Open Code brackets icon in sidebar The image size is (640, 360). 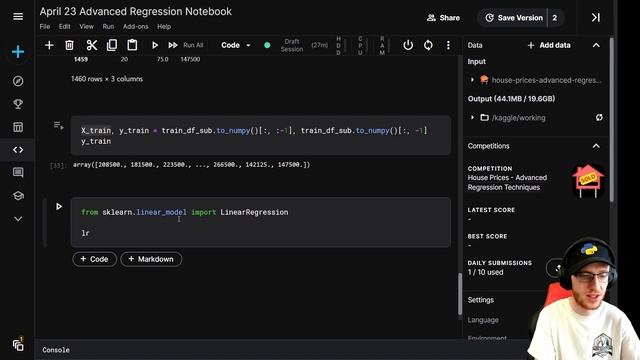18,150
